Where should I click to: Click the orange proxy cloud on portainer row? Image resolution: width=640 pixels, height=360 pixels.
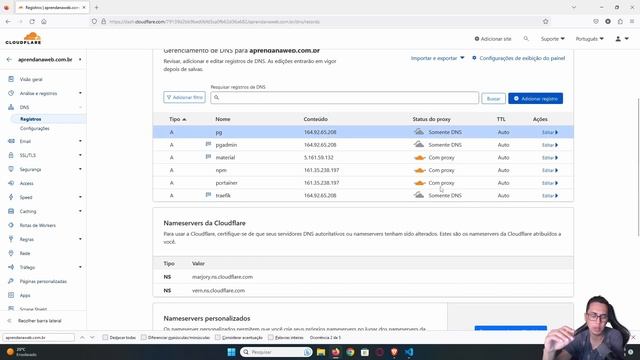click(x=420, y=183)
